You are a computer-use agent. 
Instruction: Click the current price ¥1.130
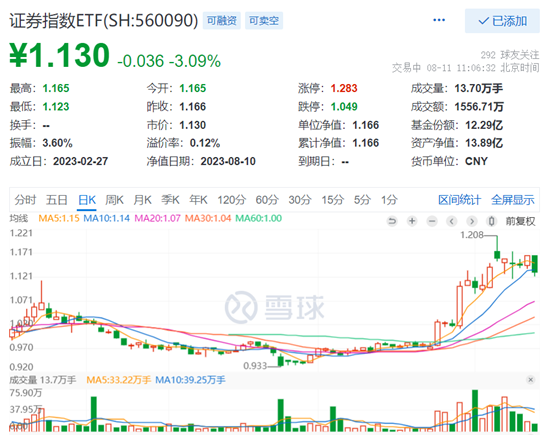point(59,55)
